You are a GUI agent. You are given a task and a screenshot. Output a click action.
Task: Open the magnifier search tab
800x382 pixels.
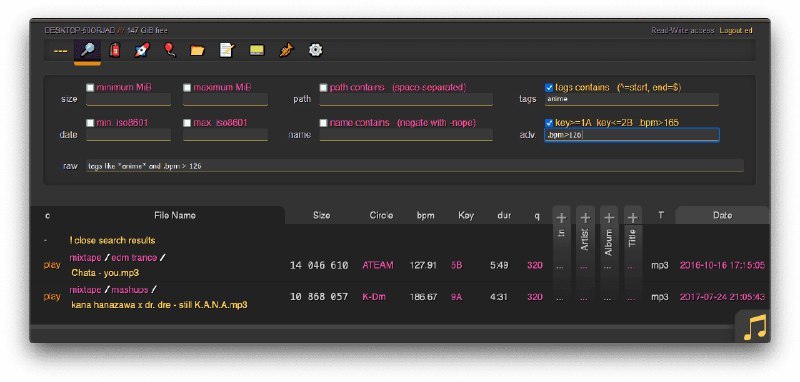87,50
